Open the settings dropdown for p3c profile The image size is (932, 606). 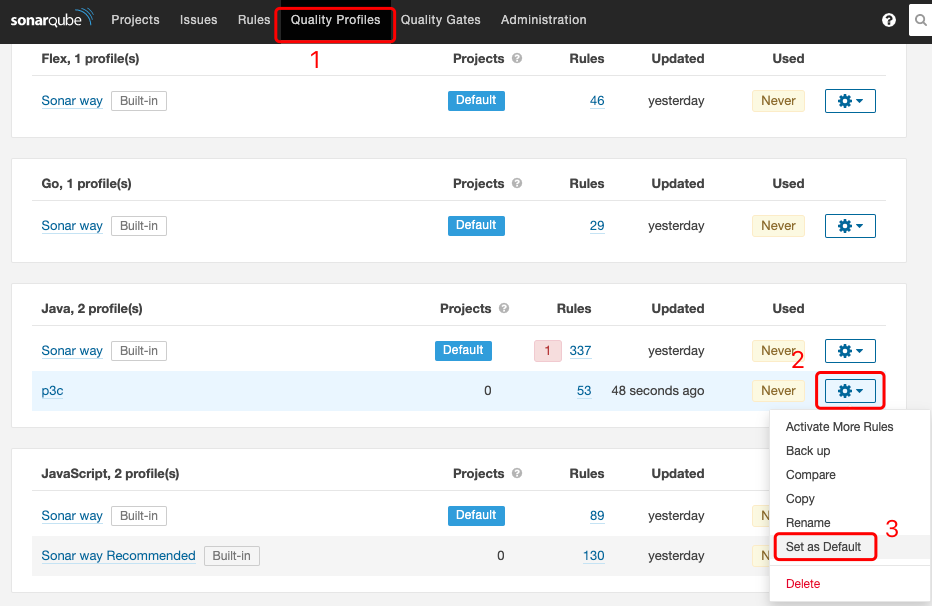[x=849, y=390]
